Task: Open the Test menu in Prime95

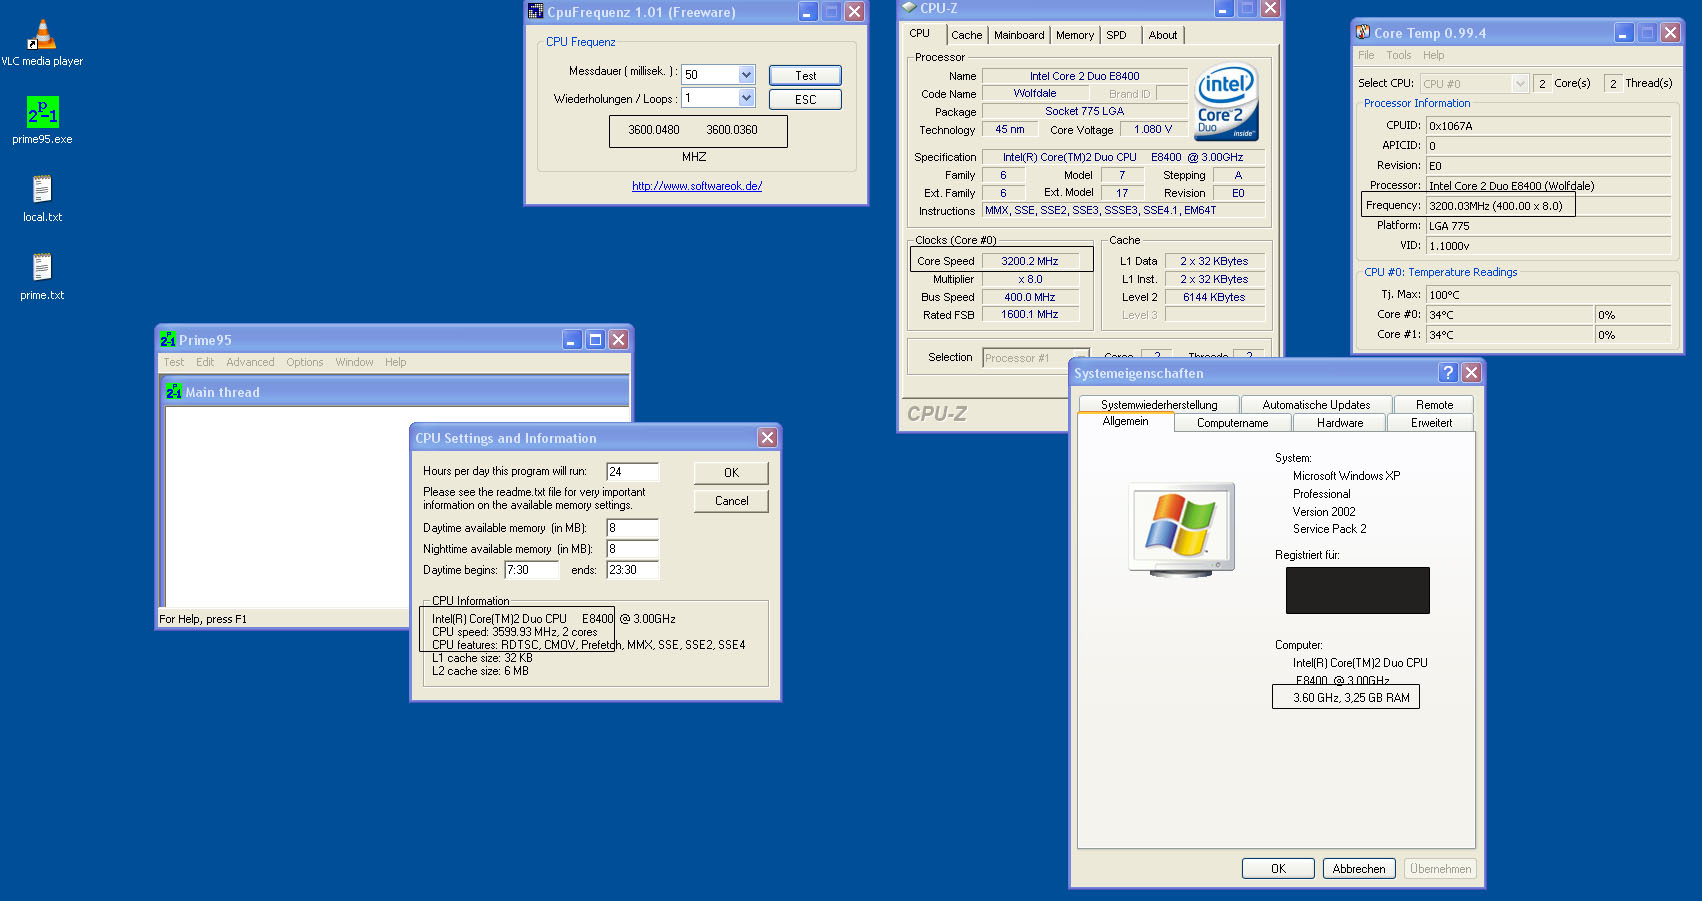Action: 174,363
